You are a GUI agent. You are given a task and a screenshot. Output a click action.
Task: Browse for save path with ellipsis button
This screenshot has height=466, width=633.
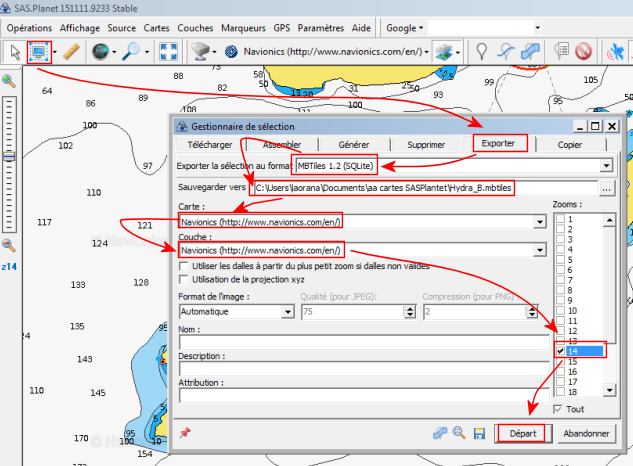pyautogui.click(x=606, y=188)
